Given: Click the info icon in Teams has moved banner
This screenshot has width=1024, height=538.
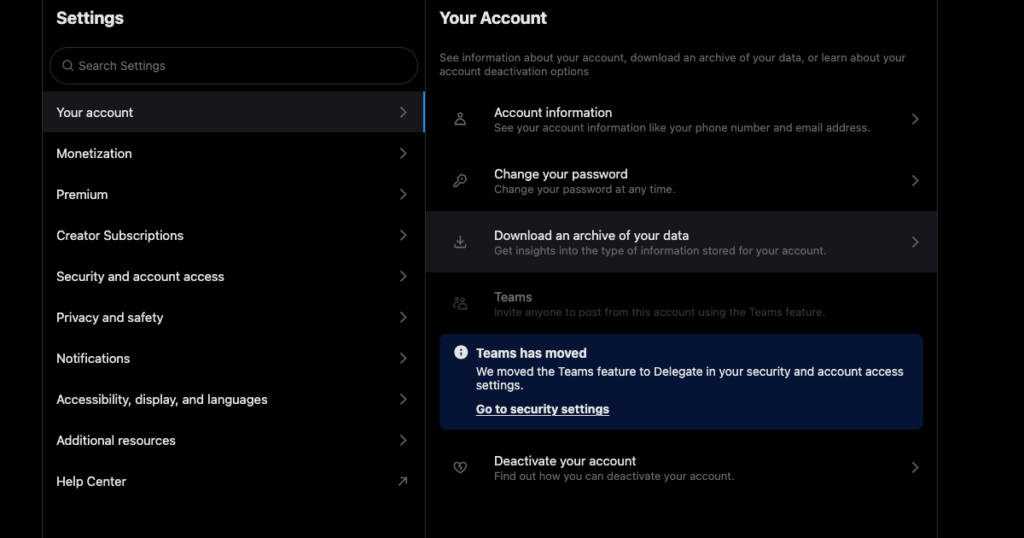Looking at the screenshot, I should [x=461, y=353].
